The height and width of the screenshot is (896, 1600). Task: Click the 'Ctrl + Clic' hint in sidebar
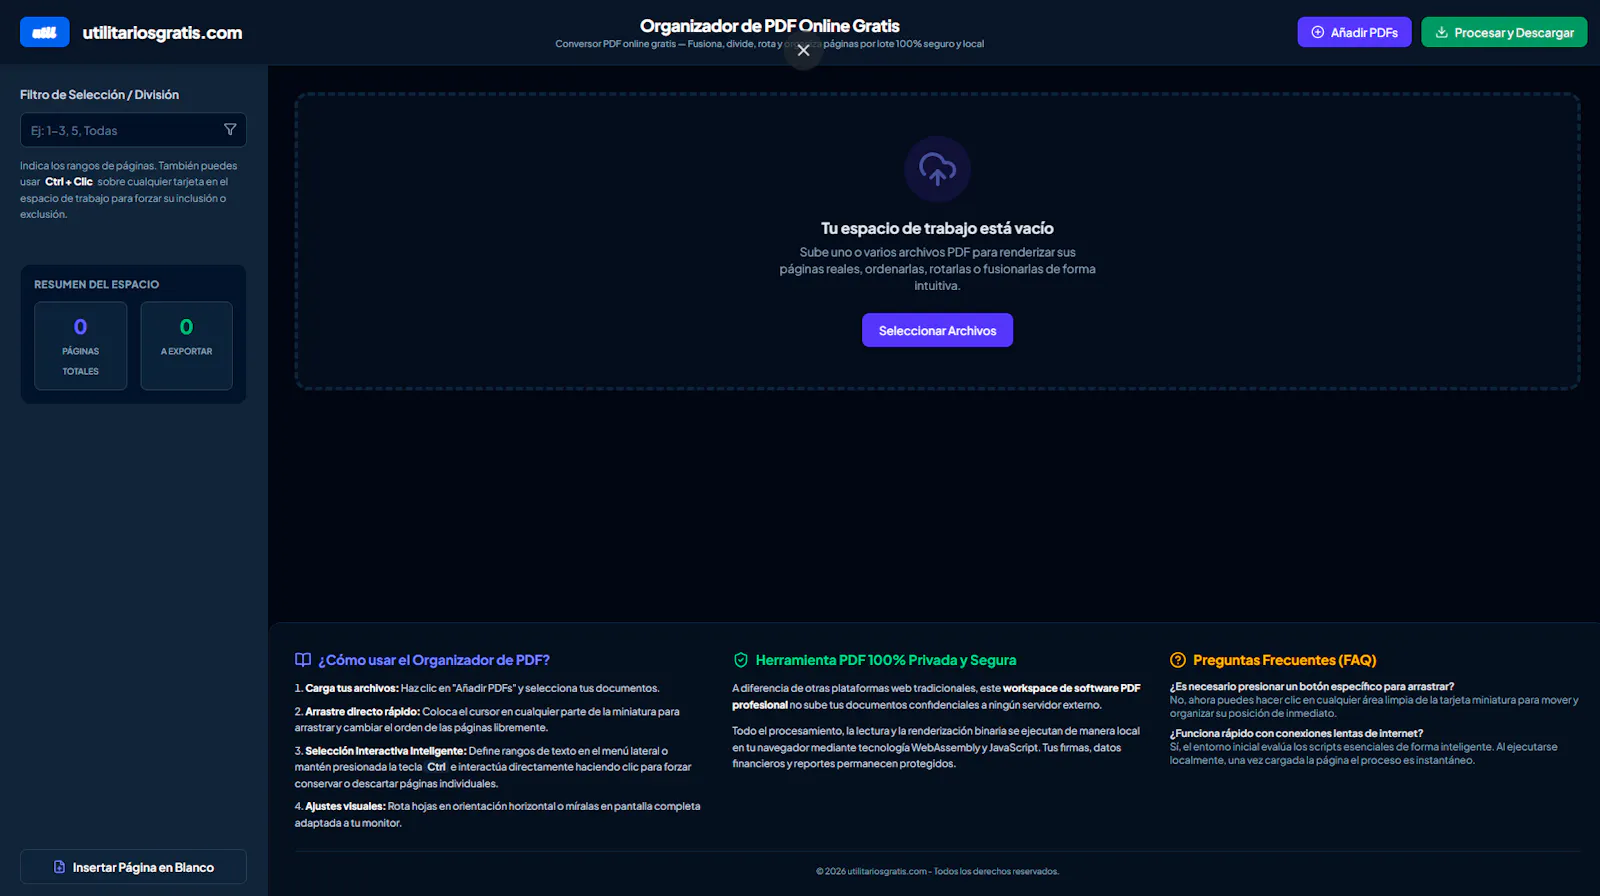(69, 182)
